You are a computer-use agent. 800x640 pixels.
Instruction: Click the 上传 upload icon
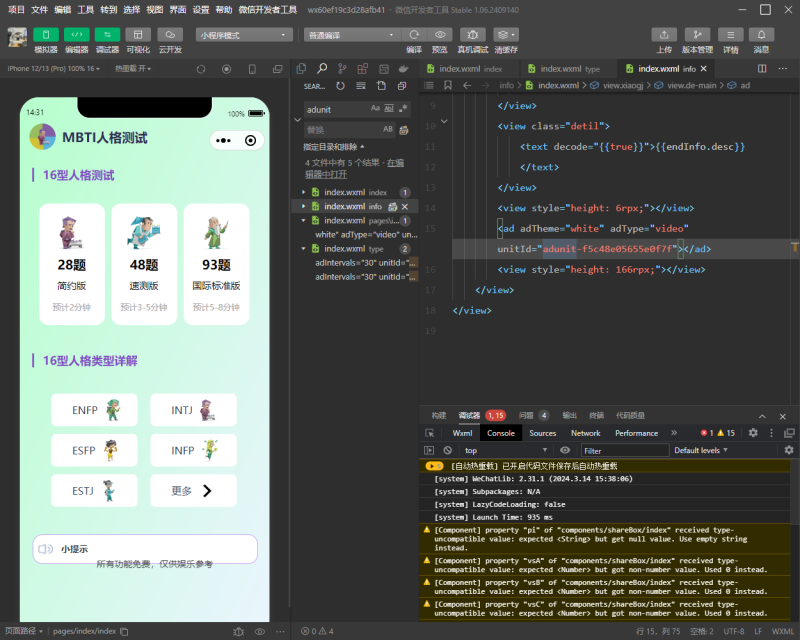(663, 35)
